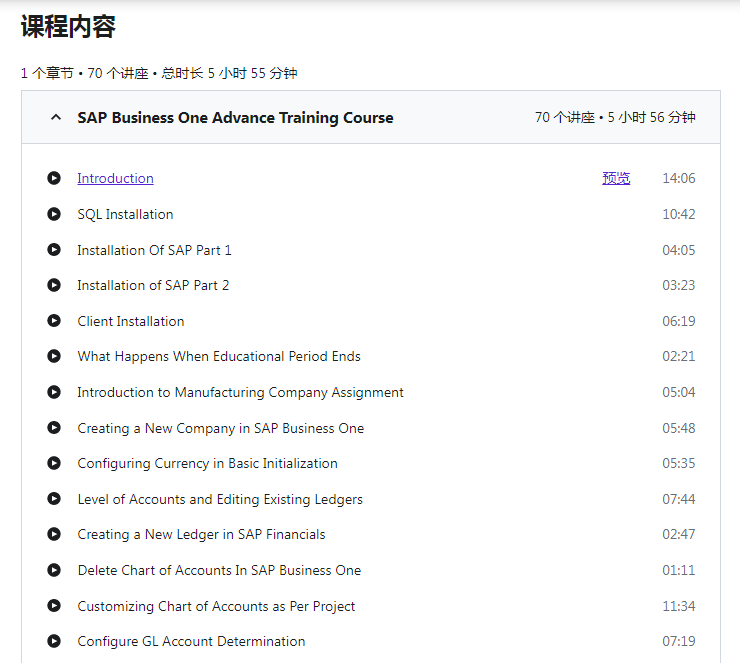Open the Introduction lecture link
The width and height of the screenshot is (740, 663).
(x=115, y=178)
